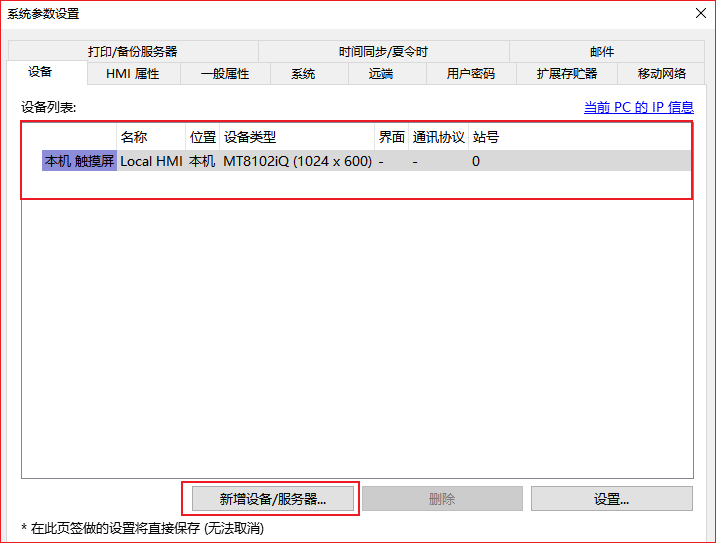The image size is (716, 543).
Task: Open the 时间同步/夏令时 tab
Action: pos(383,52)
